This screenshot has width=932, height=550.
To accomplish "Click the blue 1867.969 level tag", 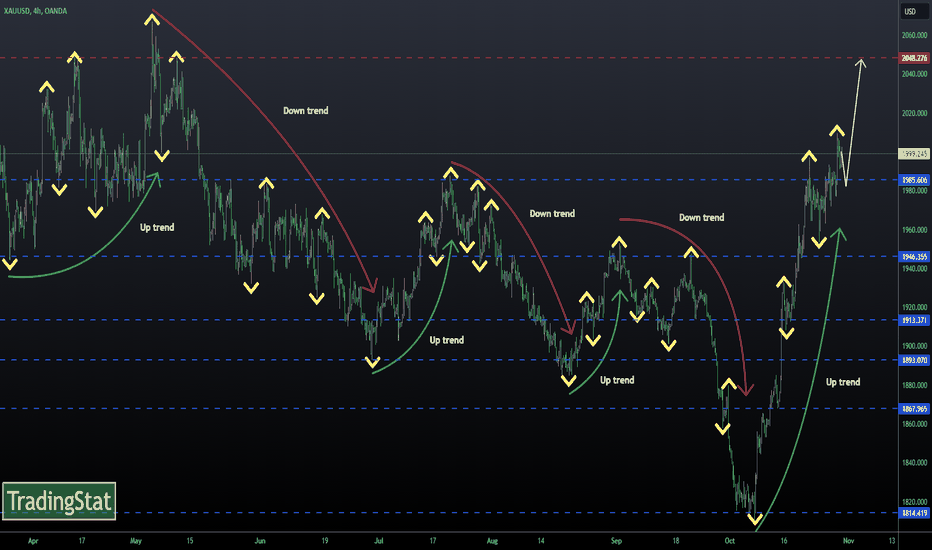I will 914,408.
